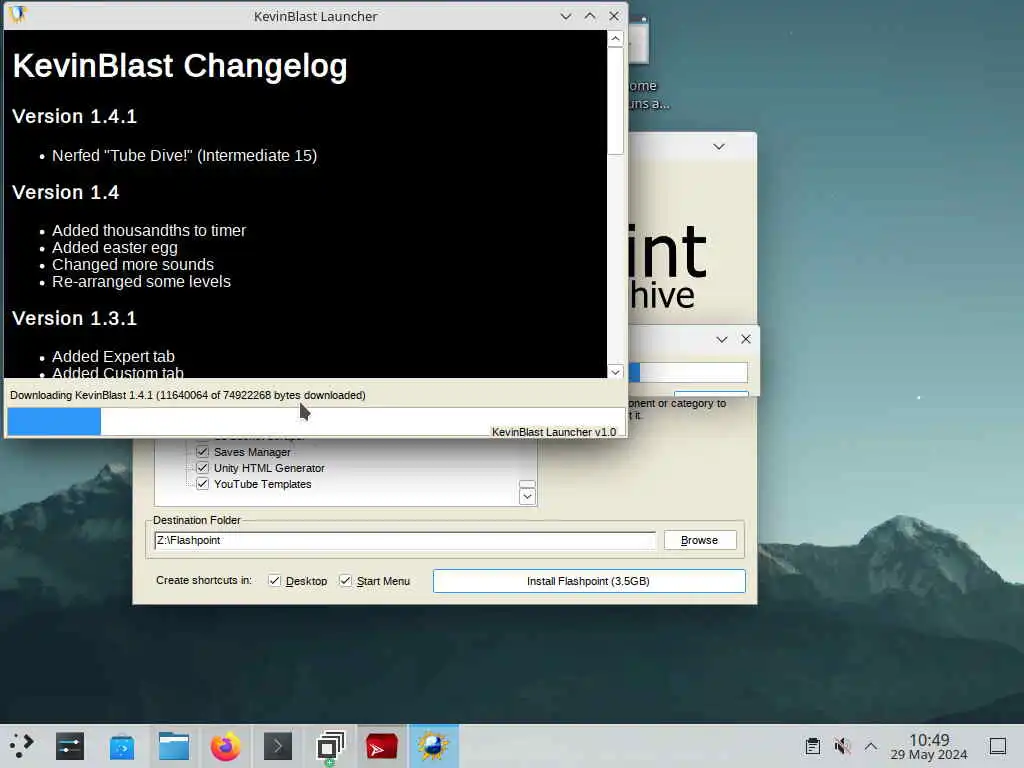
Task: Launch Firefox from the taskbar
Action: (225, 746)
